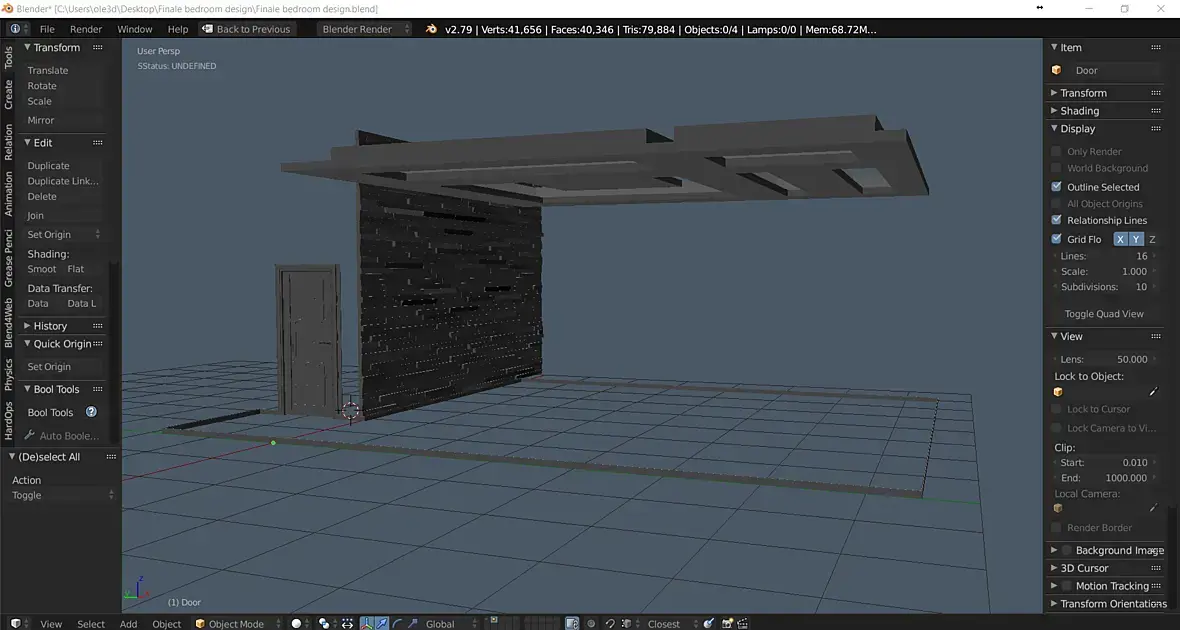Select the translate manipulator arrow icon
Image resolution: width=1180 pixels, height=630 pixels.
click(x=382, y=623)
